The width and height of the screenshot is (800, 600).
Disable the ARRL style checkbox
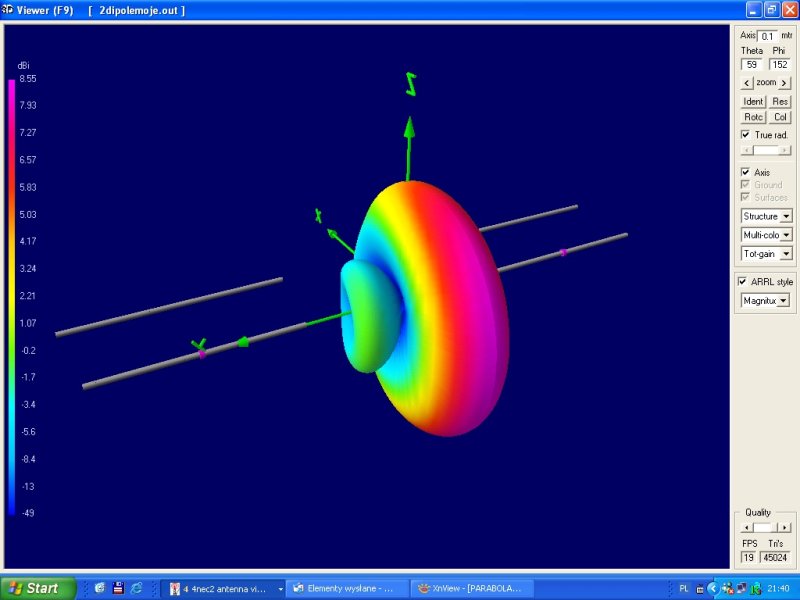coord(742,282)
